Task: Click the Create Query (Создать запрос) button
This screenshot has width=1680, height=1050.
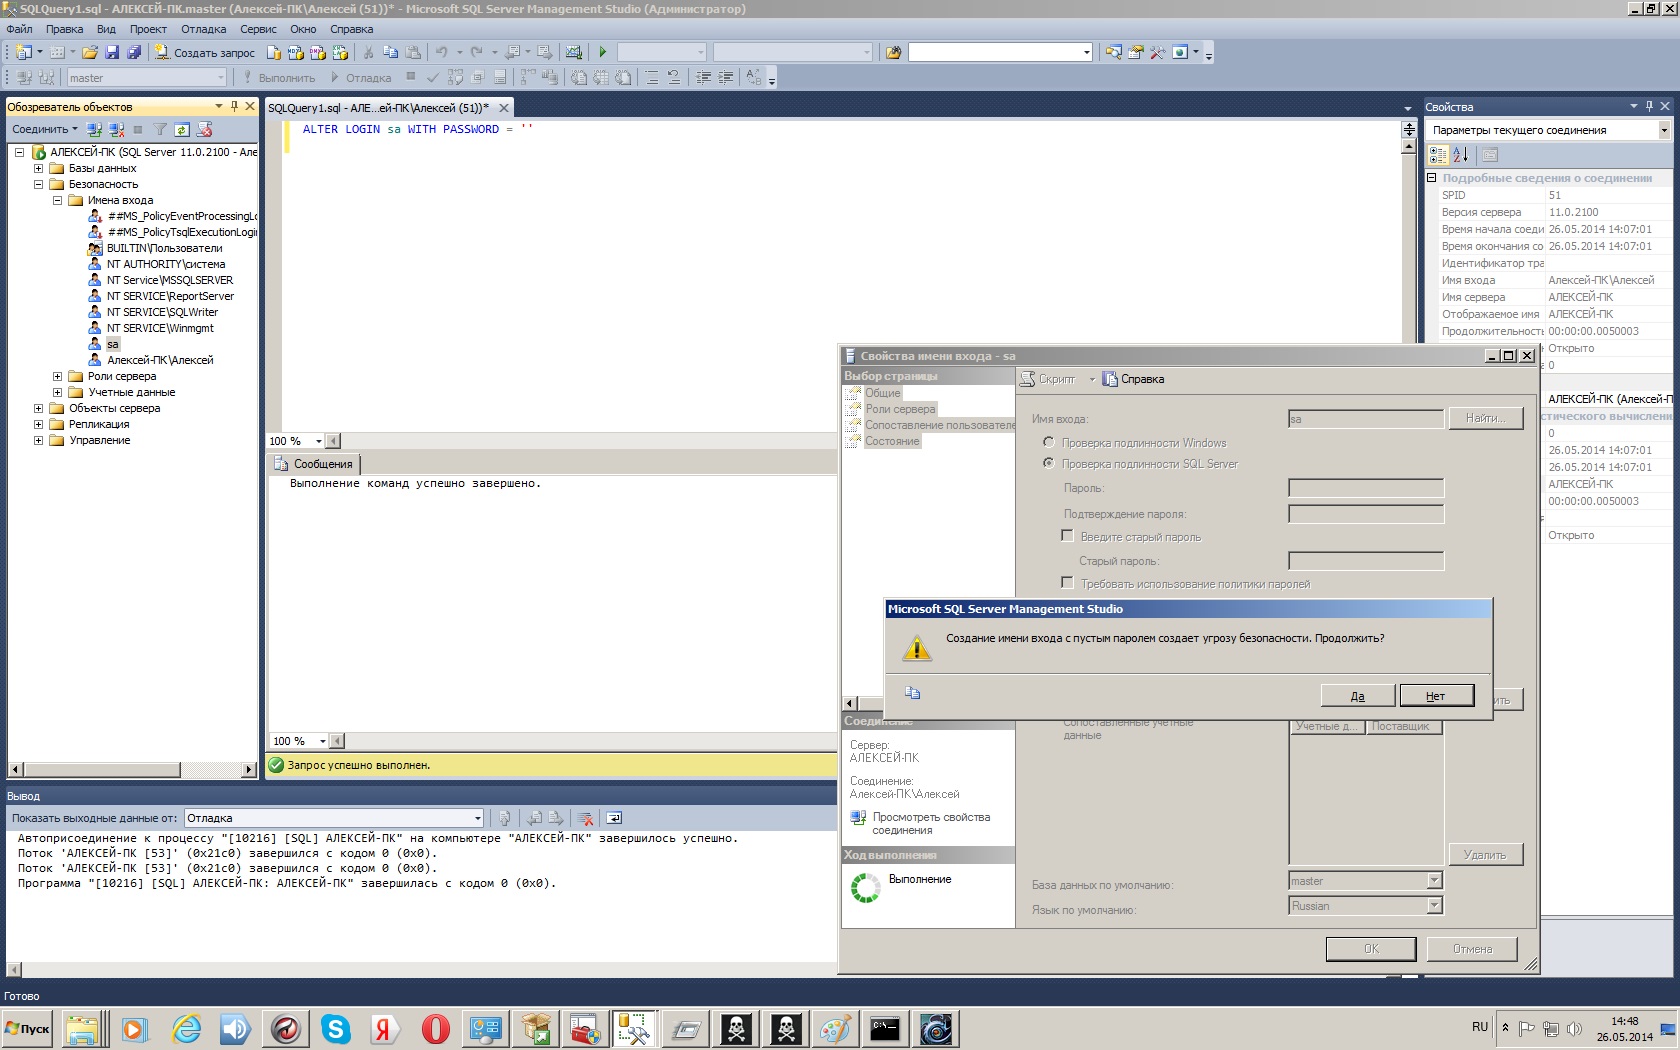Action: click(205, 52)
